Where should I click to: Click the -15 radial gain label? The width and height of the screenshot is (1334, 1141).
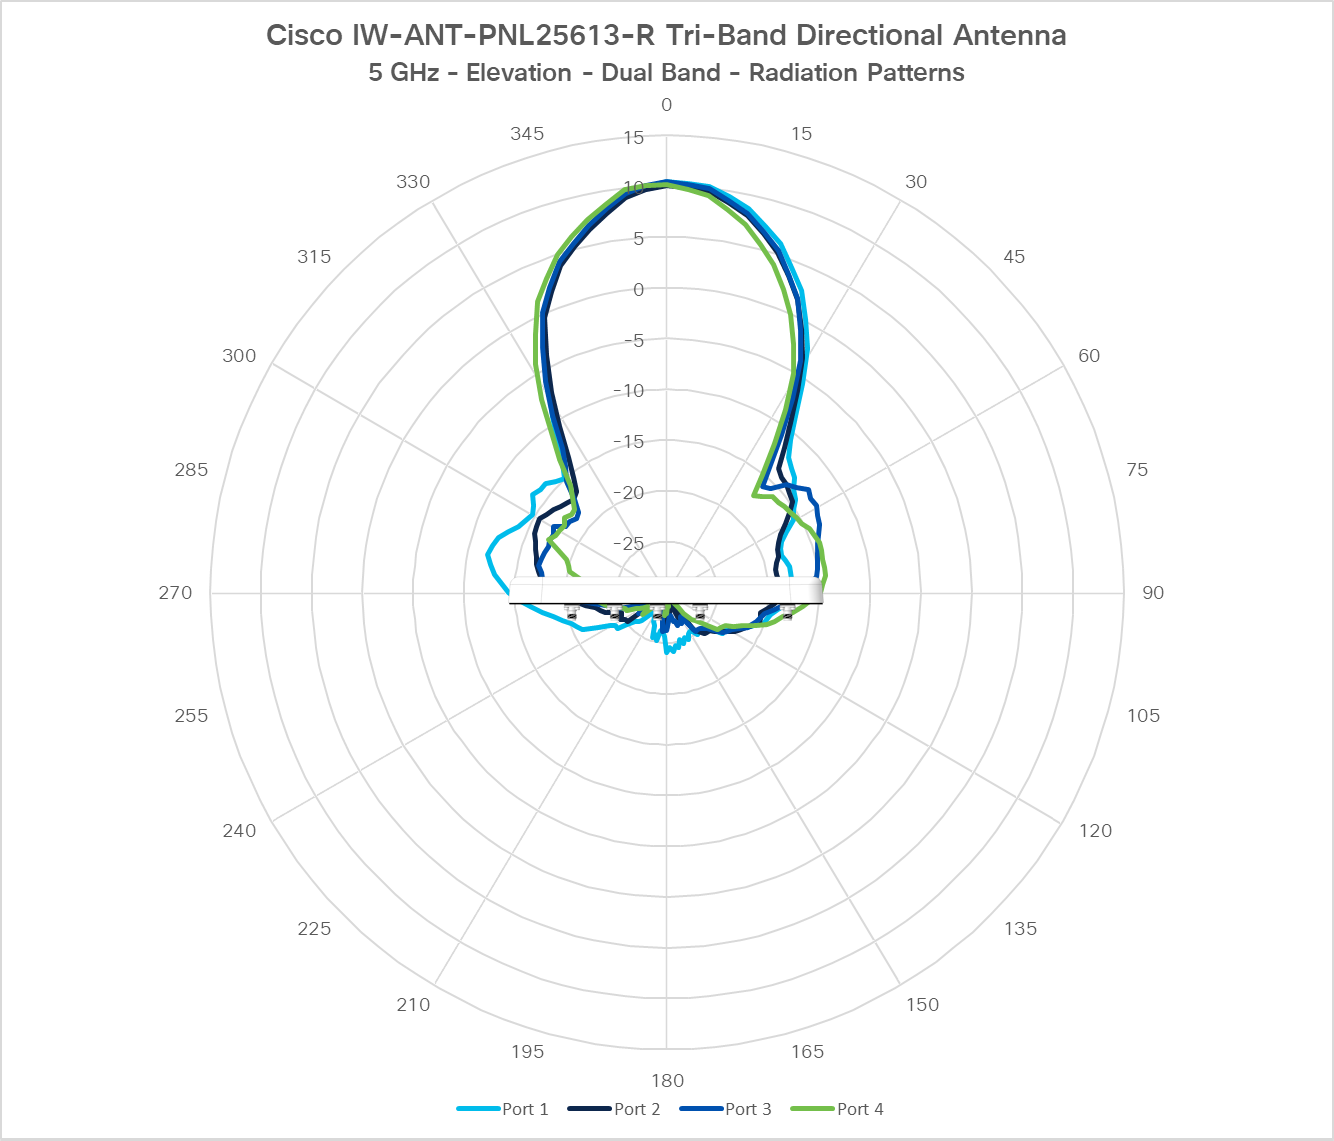(629, 442)
